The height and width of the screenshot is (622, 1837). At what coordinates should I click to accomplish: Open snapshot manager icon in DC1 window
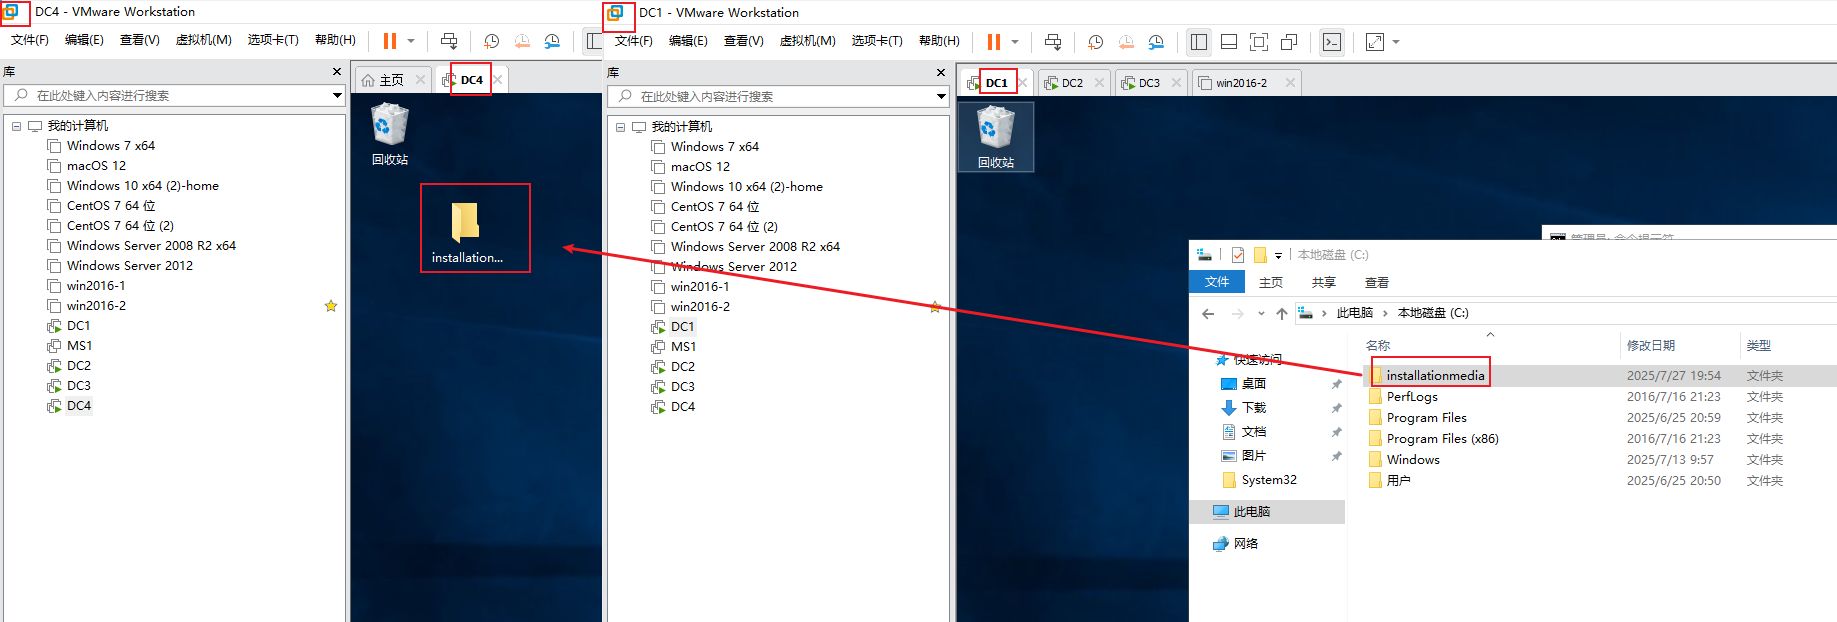coord(1156,42)
